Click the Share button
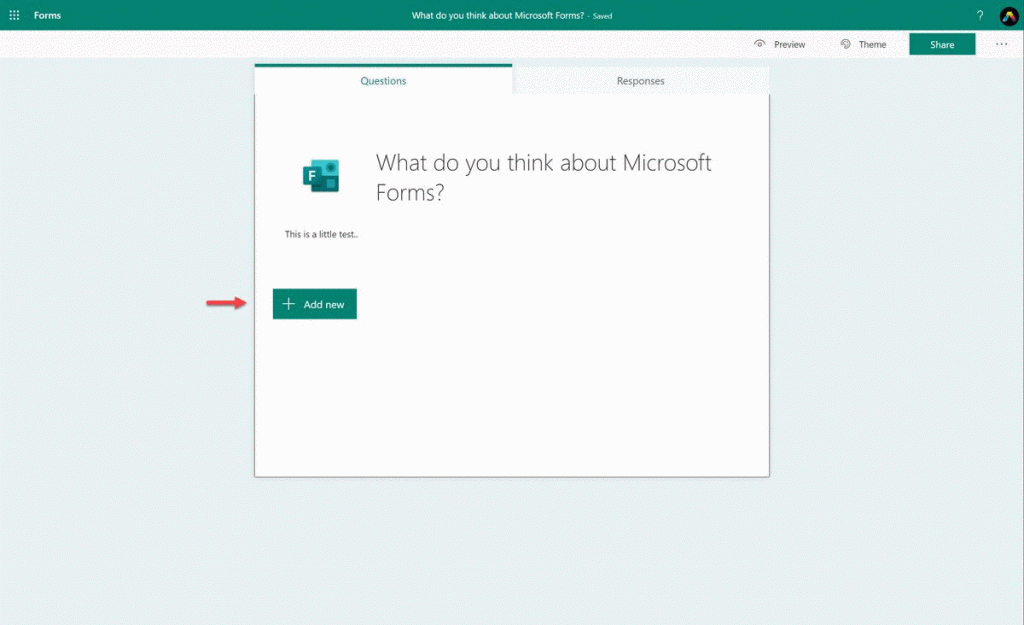 (x=942, y=44)
